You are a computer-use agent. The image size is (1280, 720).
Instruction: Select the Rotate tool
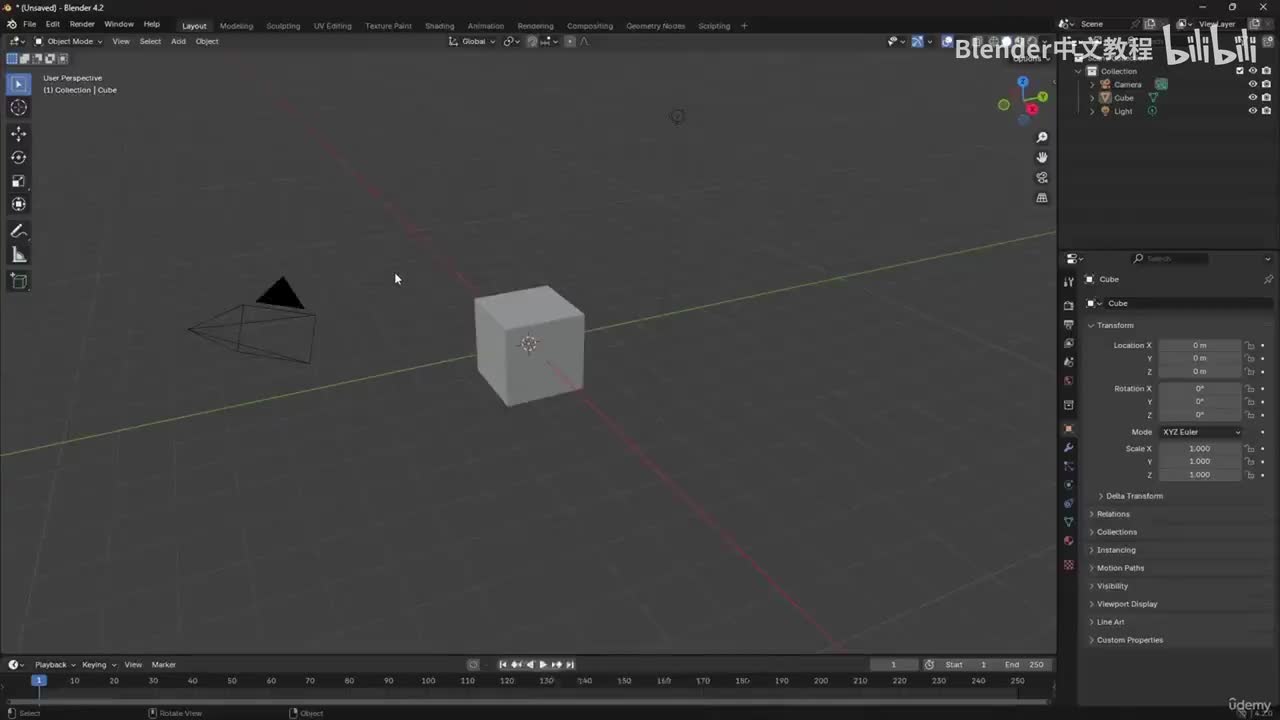pos(19,157)
